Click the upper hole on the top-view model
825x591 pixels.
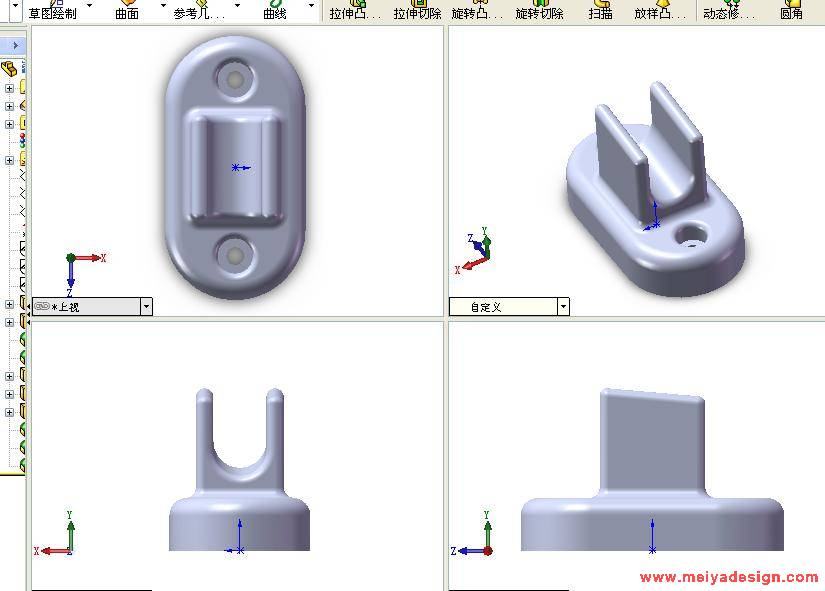(235, 80)
